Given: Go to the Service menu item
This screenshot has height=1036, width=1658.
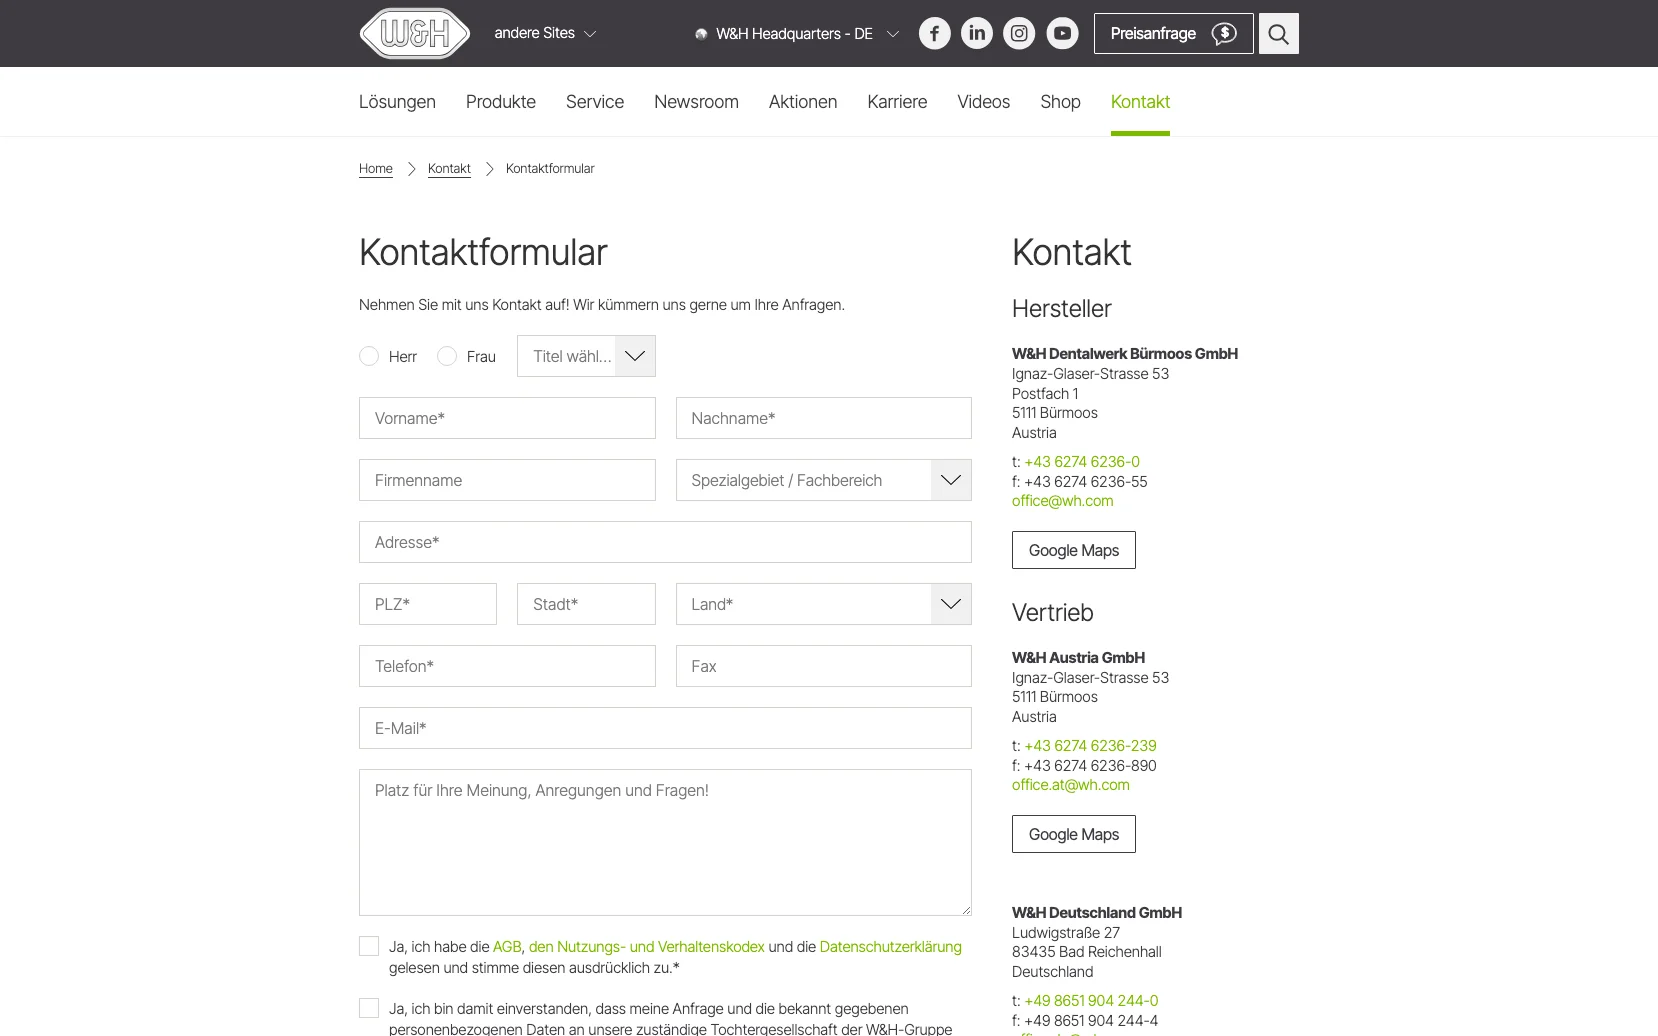Looking at the screenshot, I should [x=595, y=102].
